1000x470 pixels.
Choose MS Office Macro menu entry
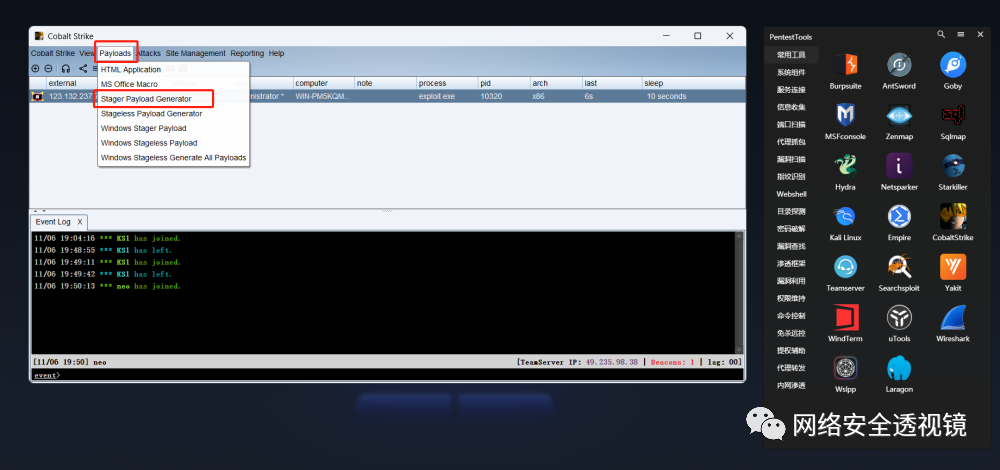click(173, 84)
